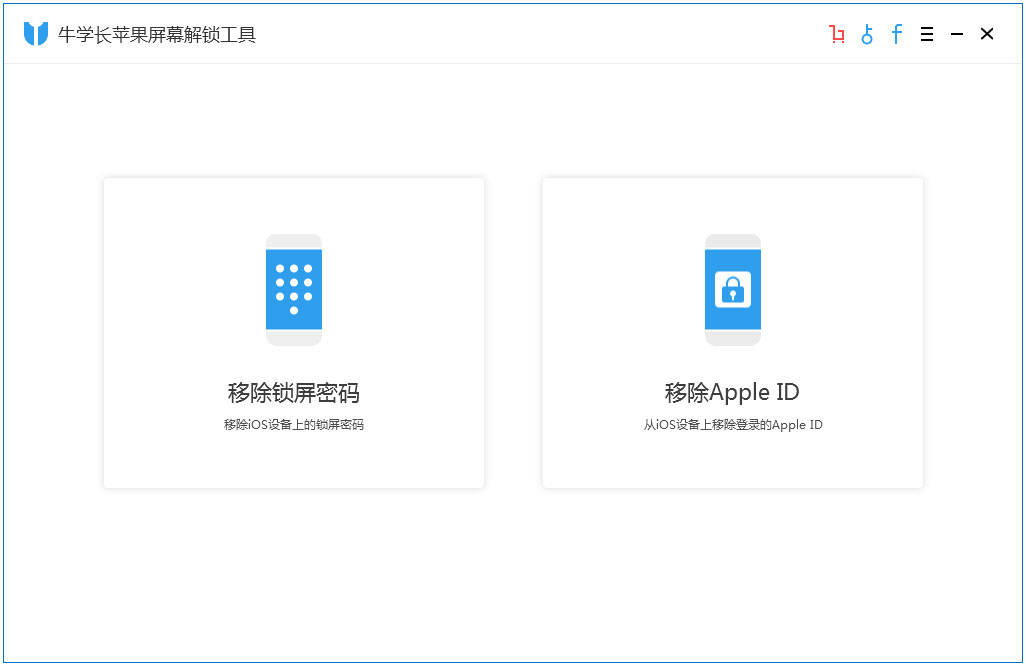Screen dimensions: 1026x667
Task: Click the keypad phone icon
Action: click(294, 290)
